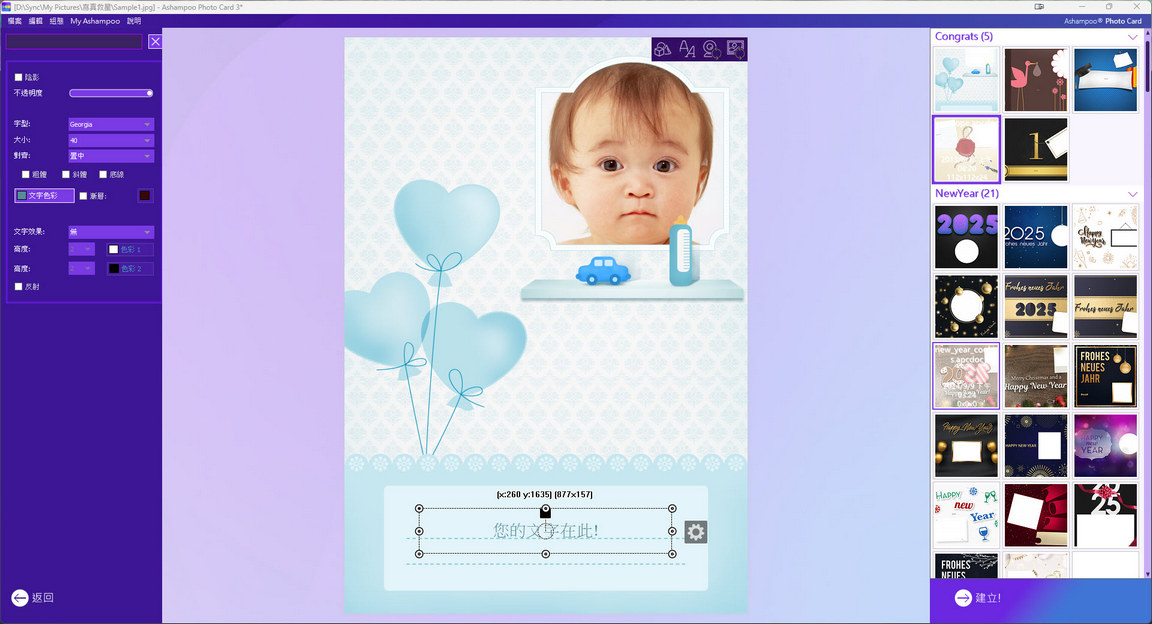Click the webcam capture icon
The height and width of the screenshot is (624, 1152).
pyautogui.click(x=711, y=49)
